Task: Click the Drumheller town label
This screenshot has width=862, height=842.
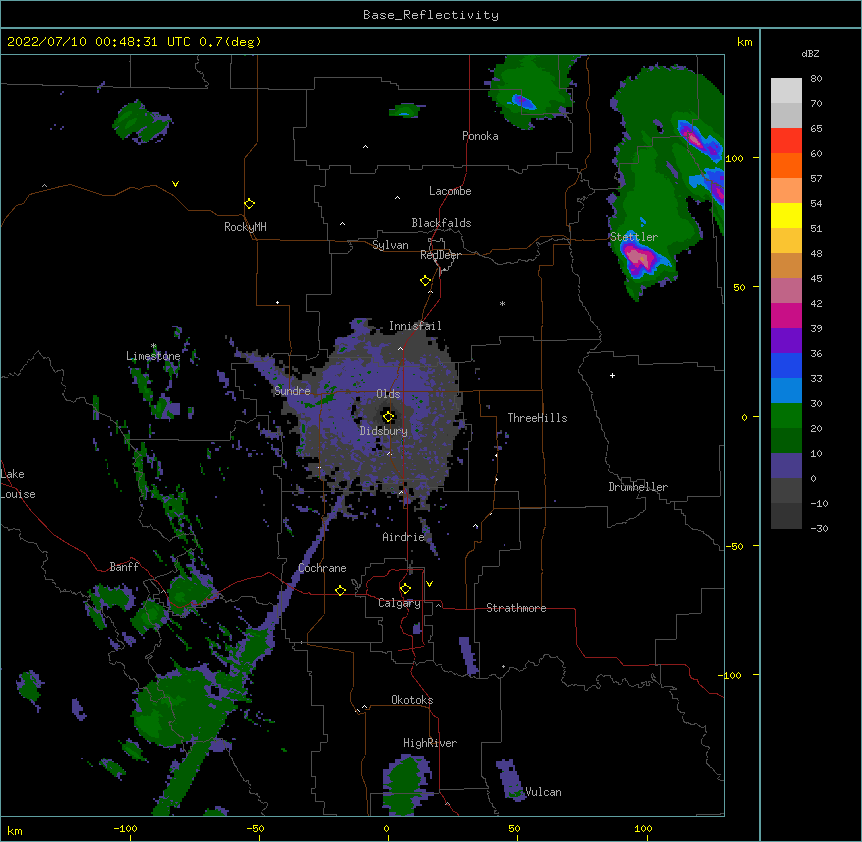Action: [638, 487]
